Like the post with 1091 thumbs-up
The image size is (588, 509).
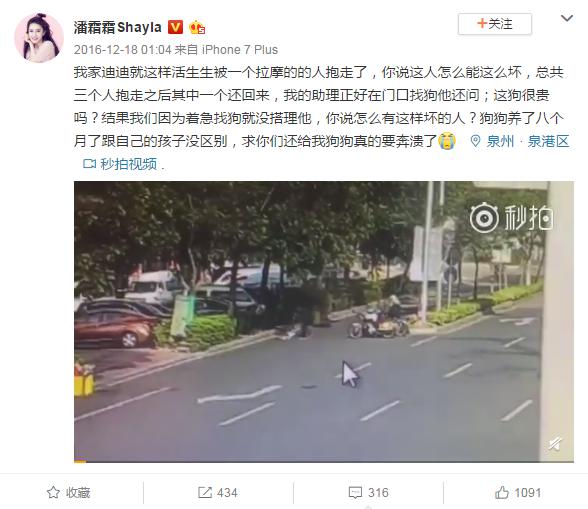click(518, 492)
